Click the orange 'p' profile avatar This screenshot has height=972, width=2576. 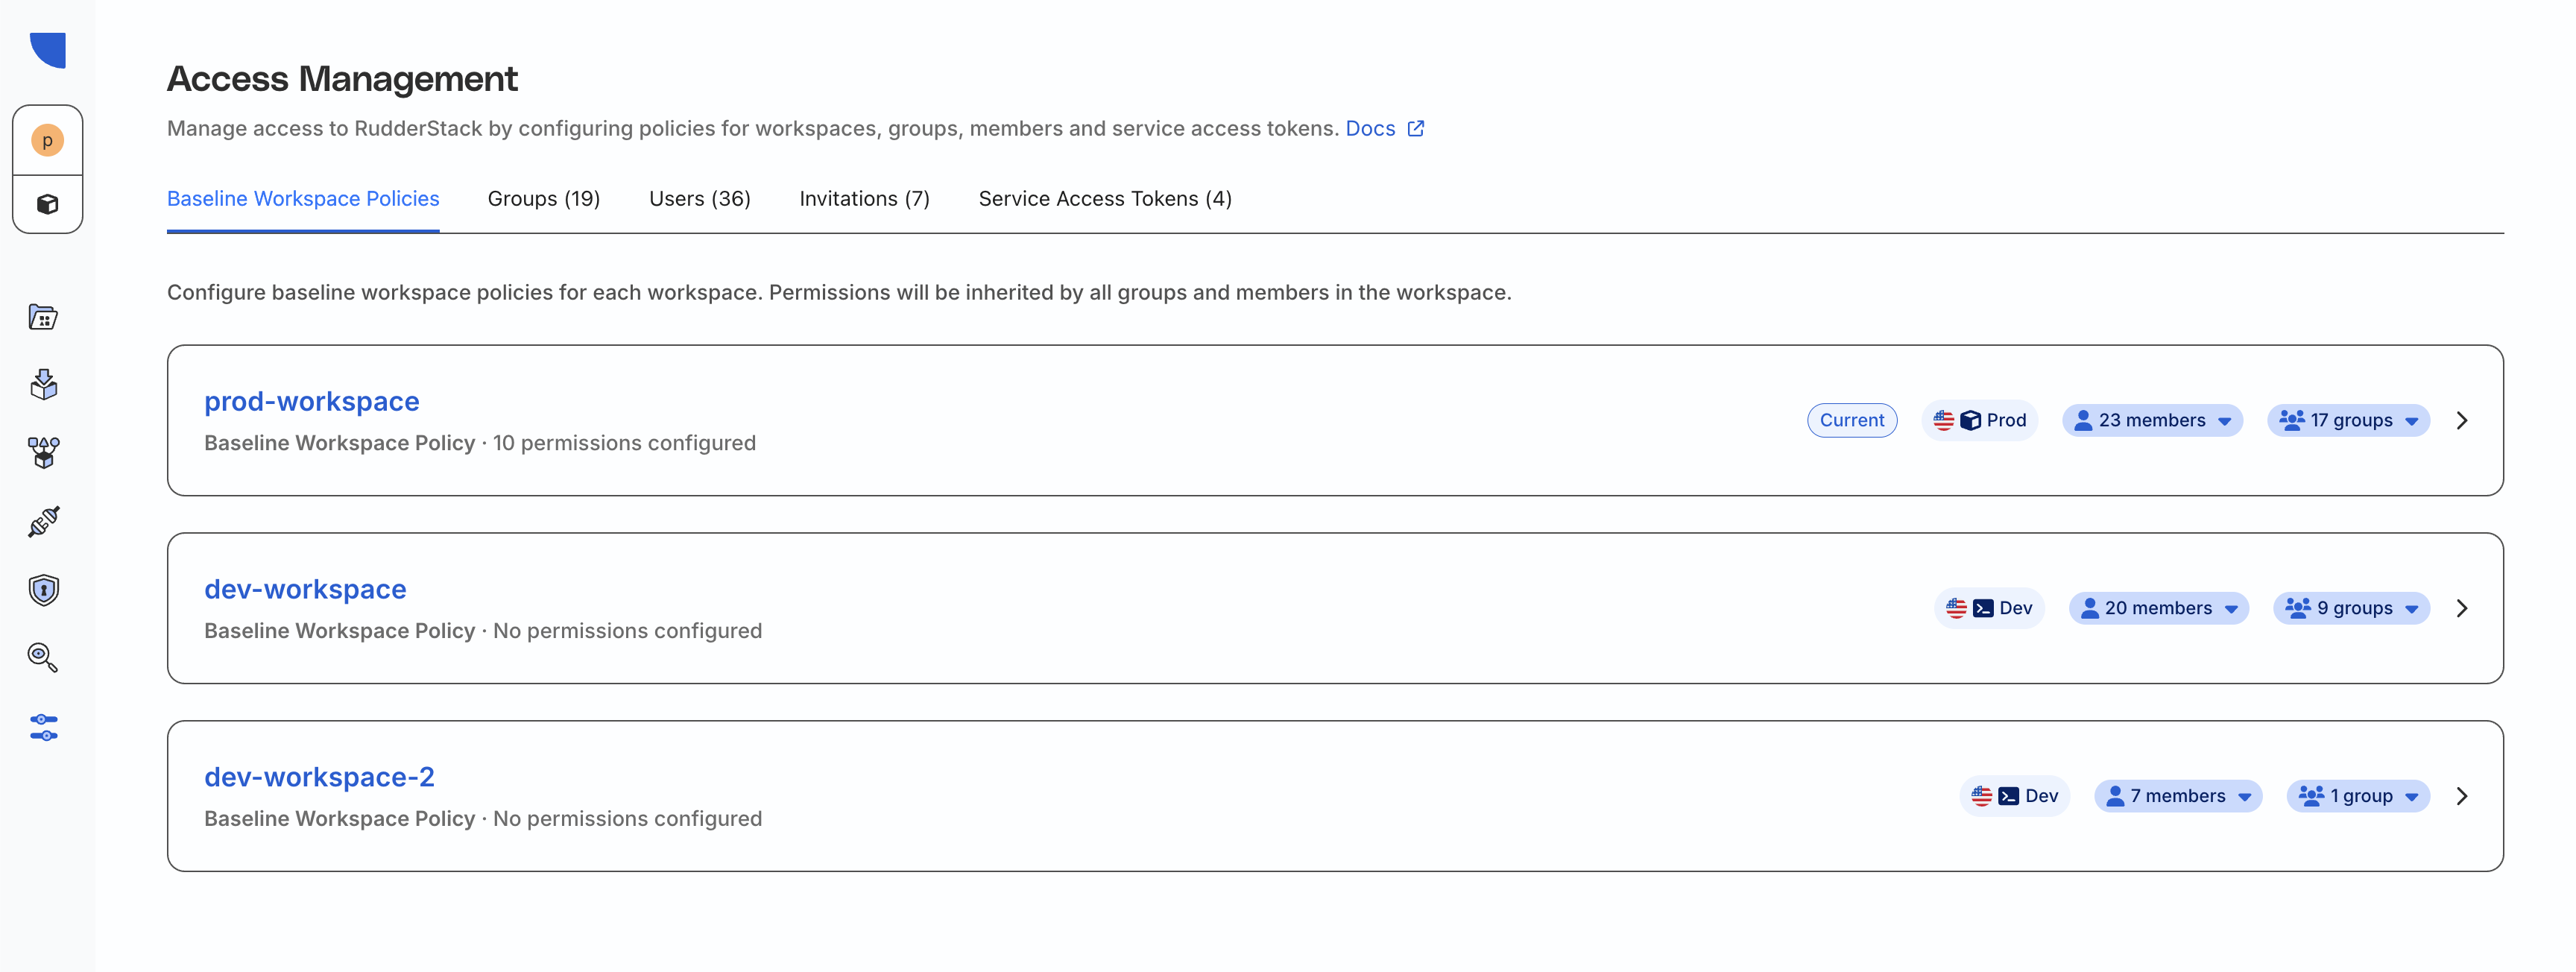pos(46,140)
